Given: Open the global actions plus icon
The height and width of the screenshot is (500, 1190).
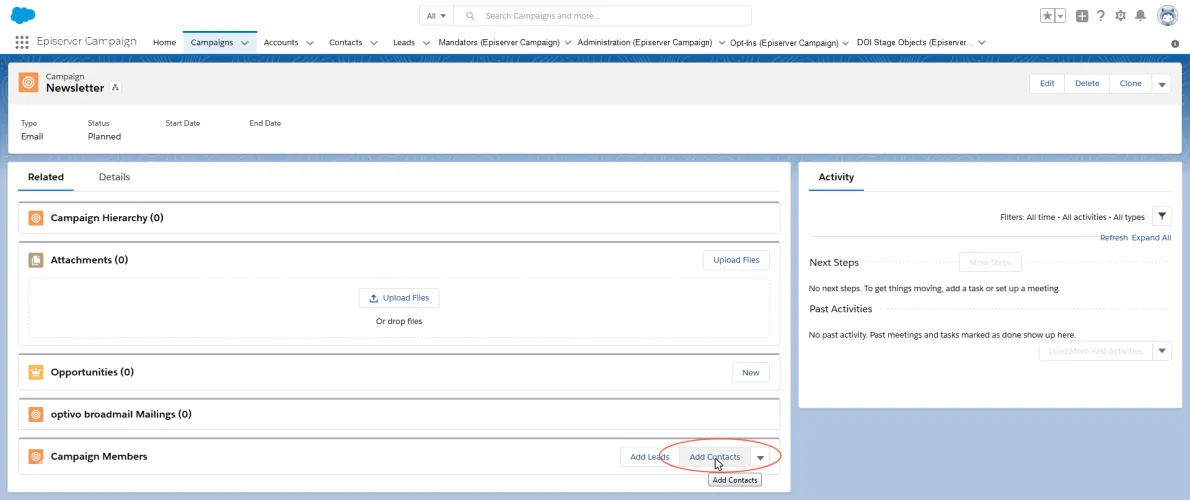Looking at the screenshot, I should (x=1082, y=16).
